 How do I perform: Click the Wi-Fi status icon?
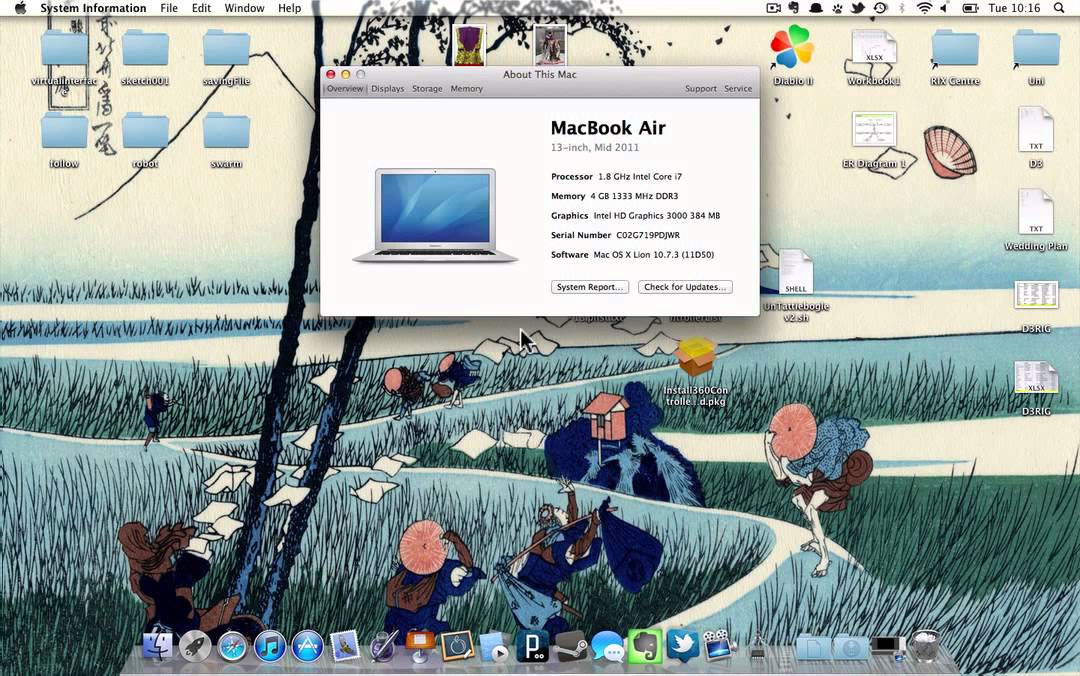(x=924, y=8)
